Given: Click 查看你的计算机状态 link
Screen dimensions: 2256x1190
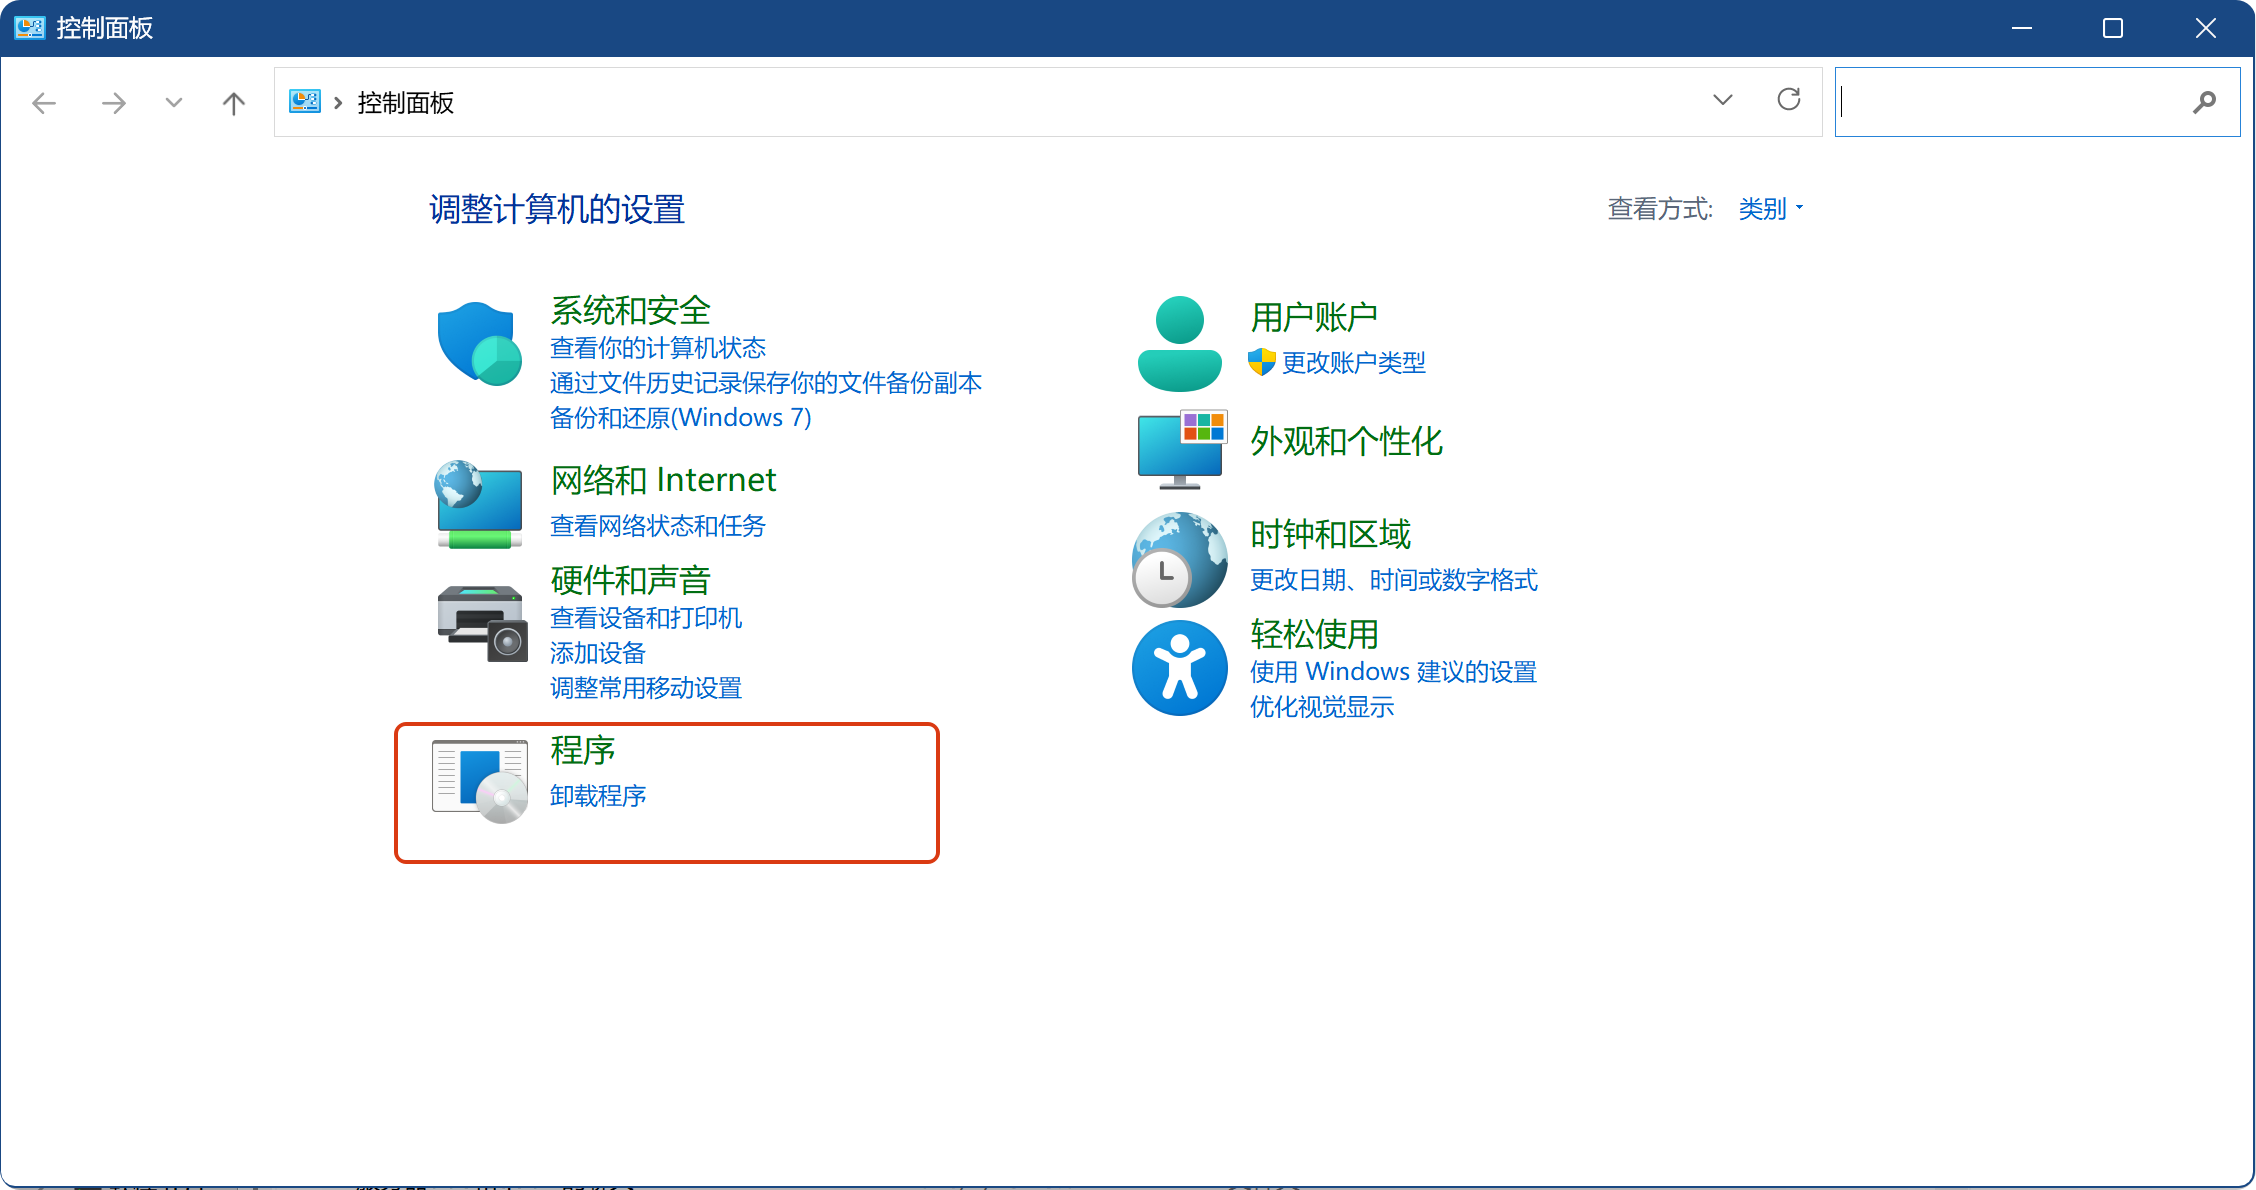Looking at the screenshot, I should coord(658,348).
